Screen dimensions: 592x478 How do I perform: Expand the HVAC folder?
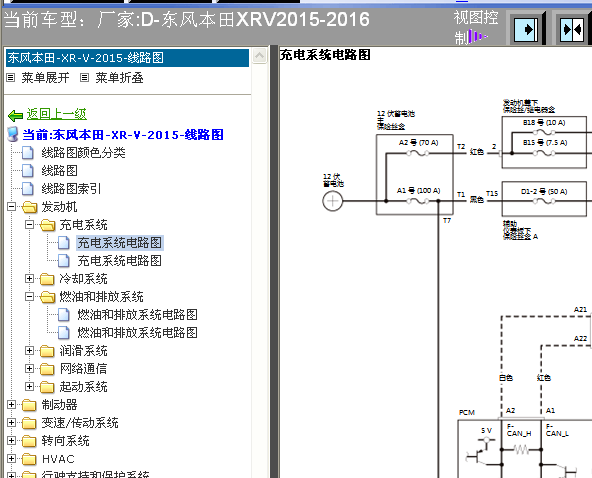(11, 459)
